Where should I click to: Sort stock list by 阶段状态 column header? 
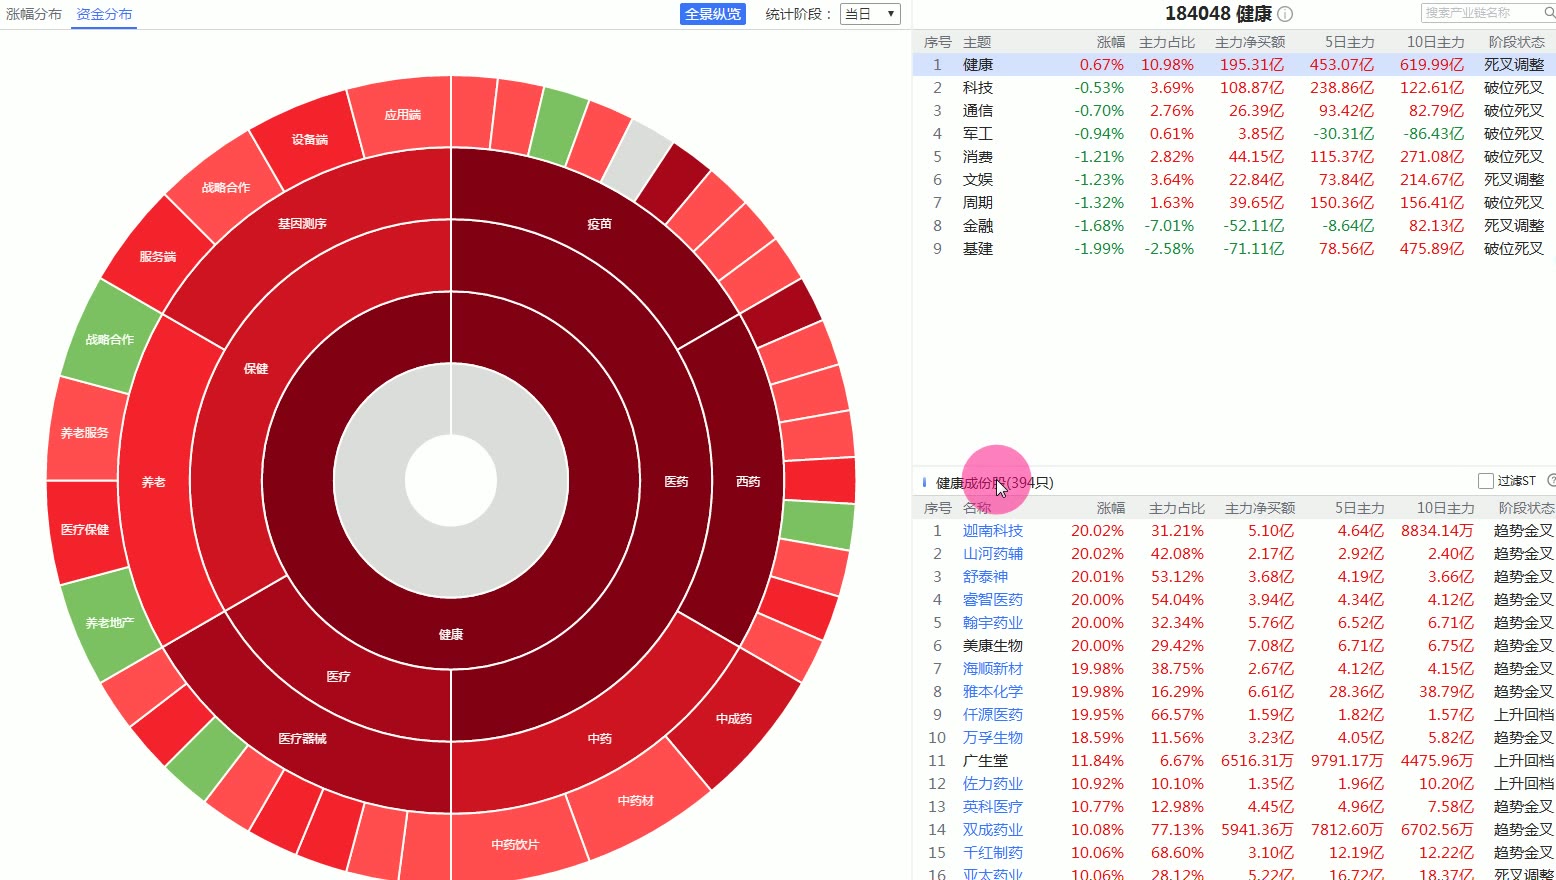point(1526,508)
